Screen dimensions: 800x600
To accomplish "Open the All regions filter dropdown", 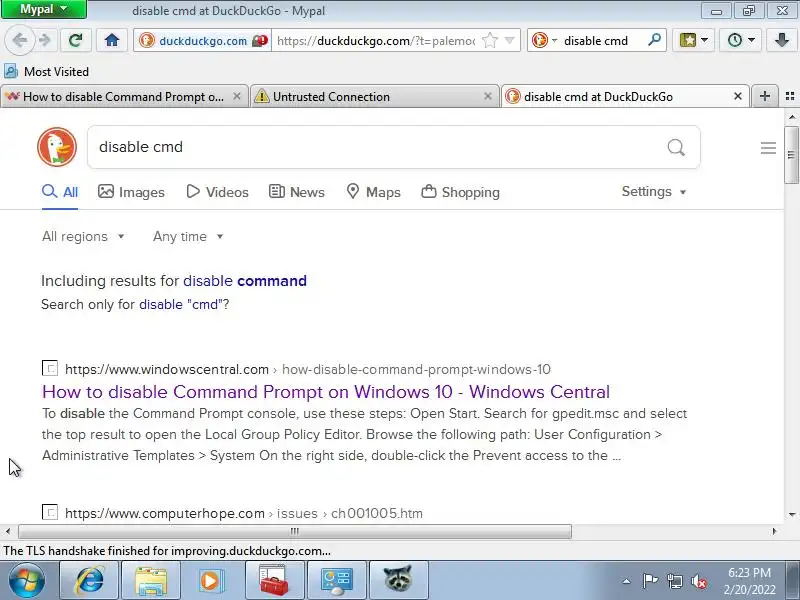I will coord(83,237).
